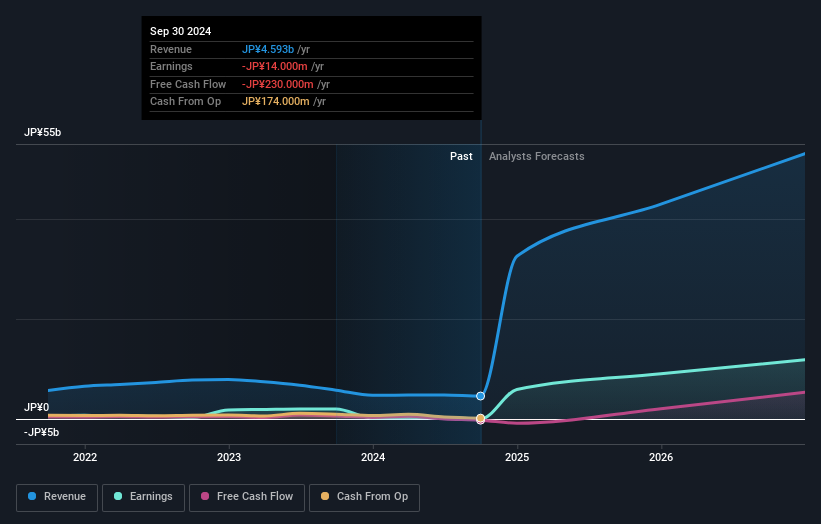Viewport: 821px width, 524px height.
Task: Click the -JP¥5b y-axis label
Action: point(41,432)
